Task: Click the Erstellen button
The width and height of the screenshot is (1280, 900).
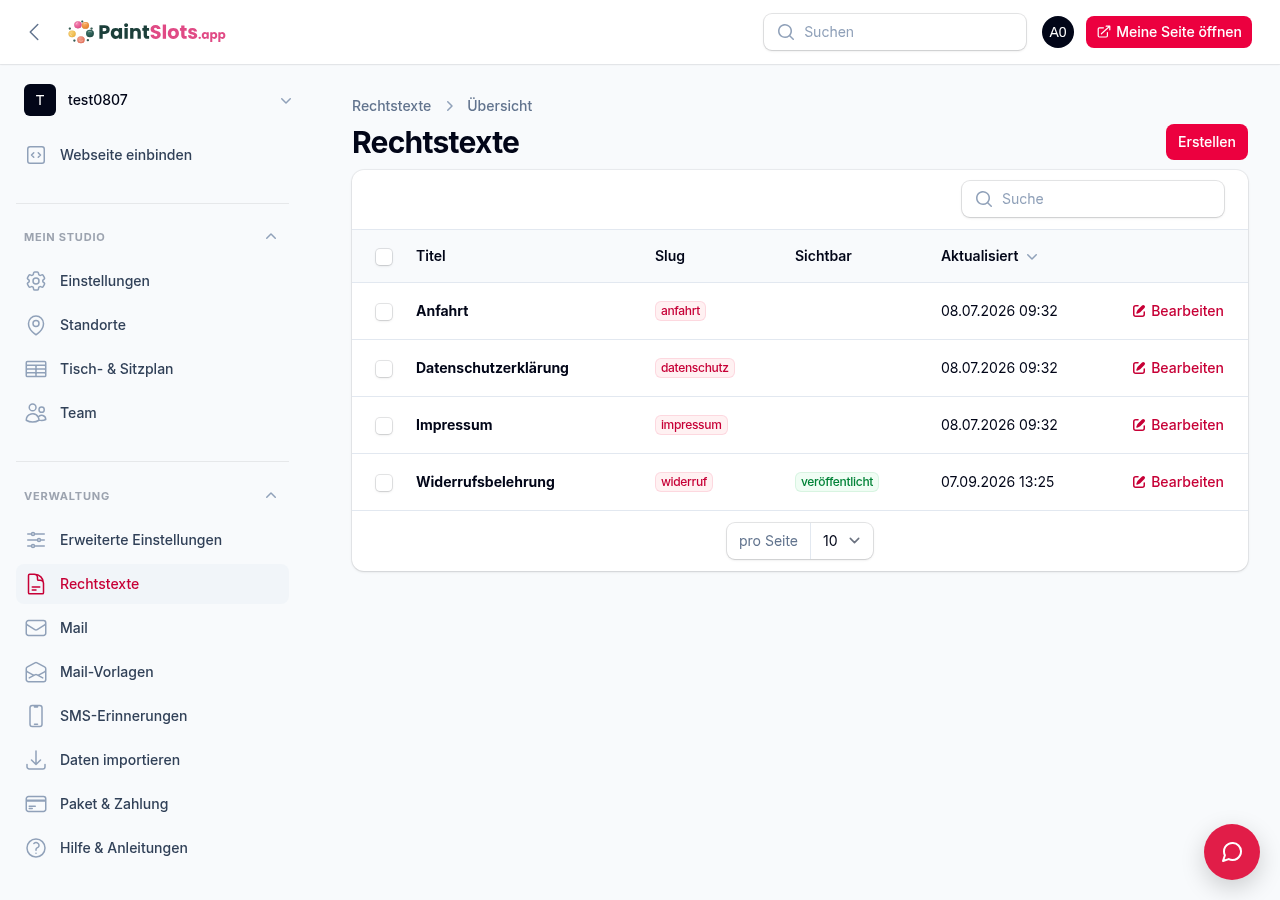Action: tap(1207, 142)
